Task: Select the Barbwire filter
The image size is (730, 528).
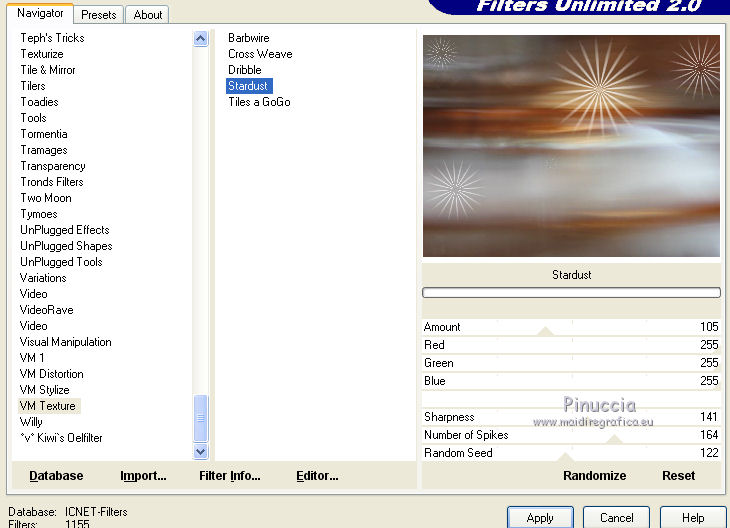Action: click(249, 38)
